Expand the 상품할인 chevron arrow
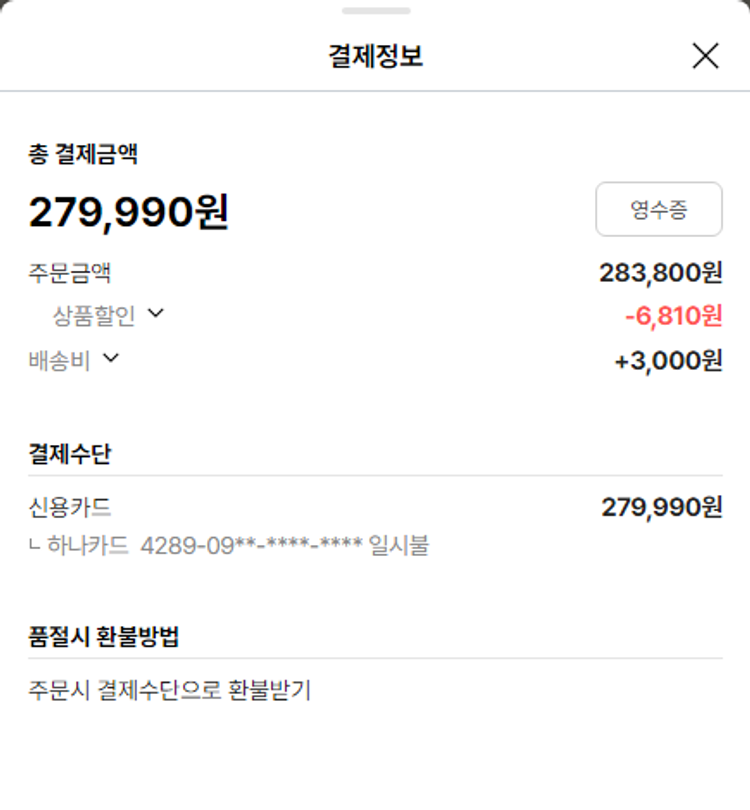Screen dimensions: 750x810 (155, 314)
